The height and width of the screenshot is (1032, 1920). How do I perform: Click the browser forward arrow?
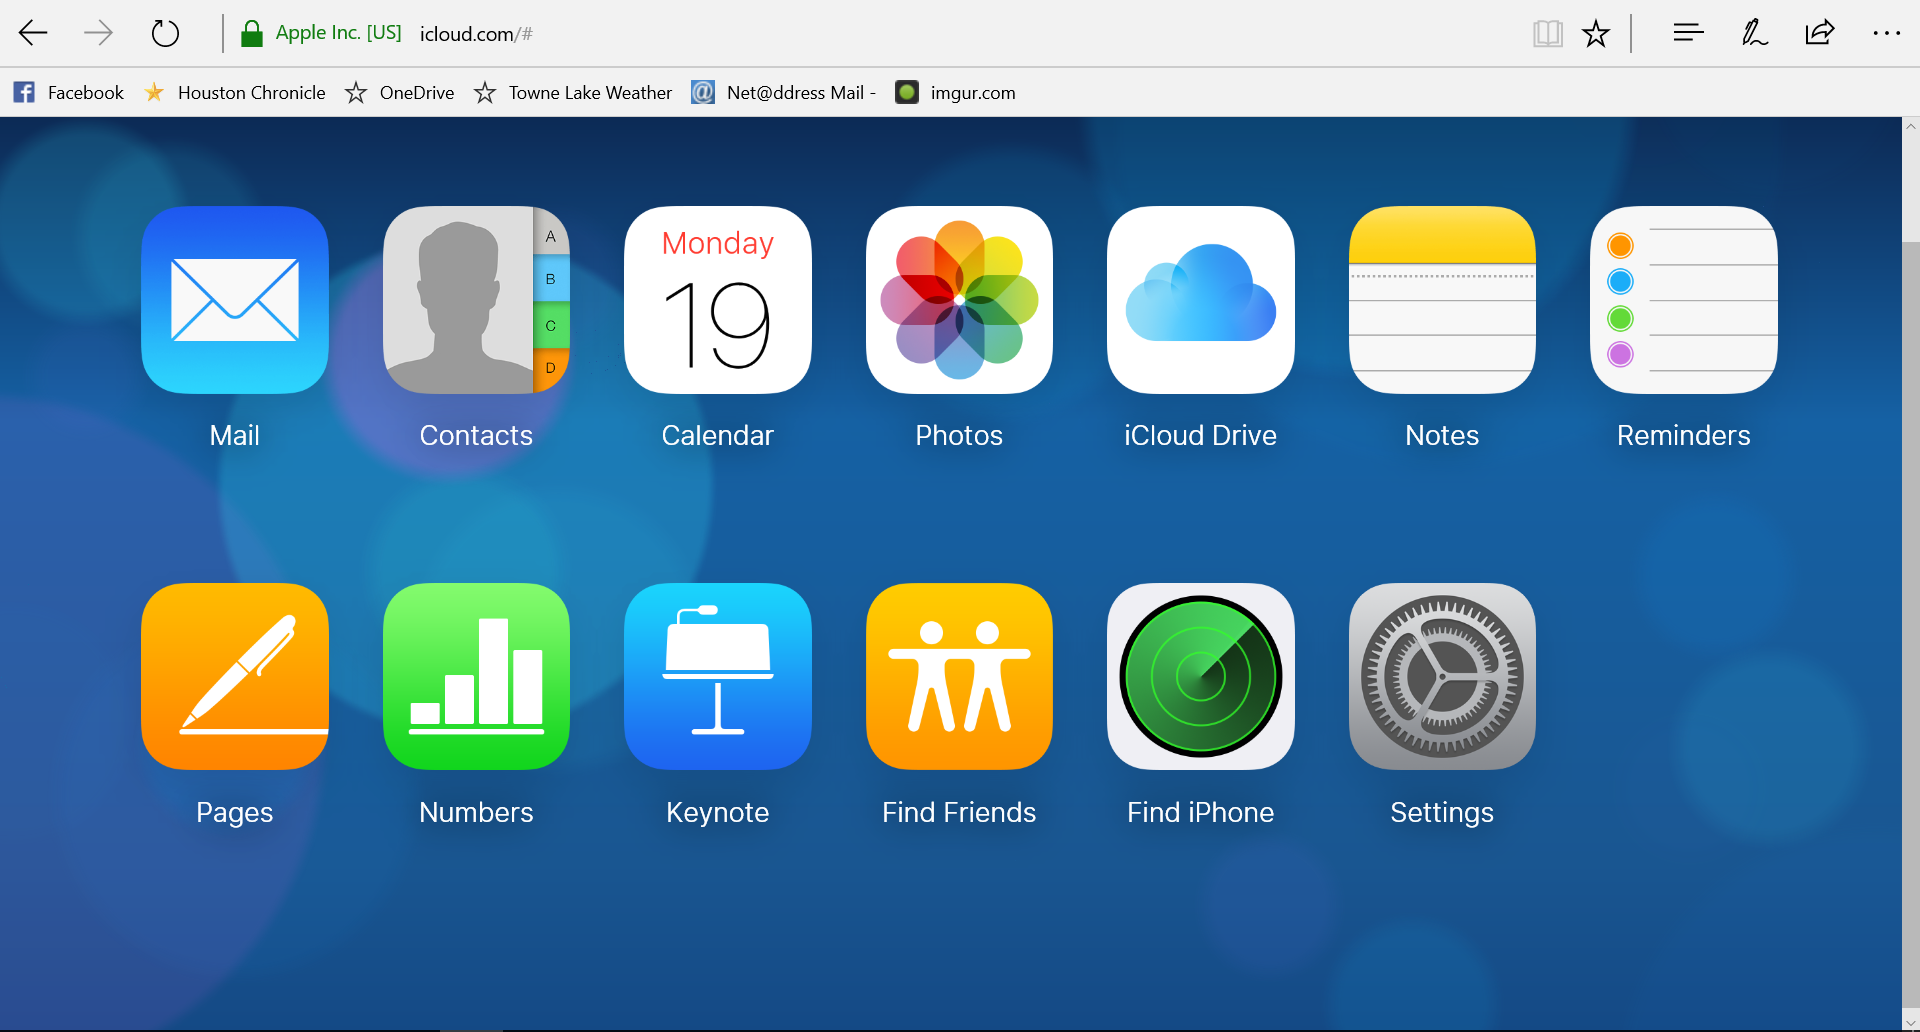pos(98,33)
